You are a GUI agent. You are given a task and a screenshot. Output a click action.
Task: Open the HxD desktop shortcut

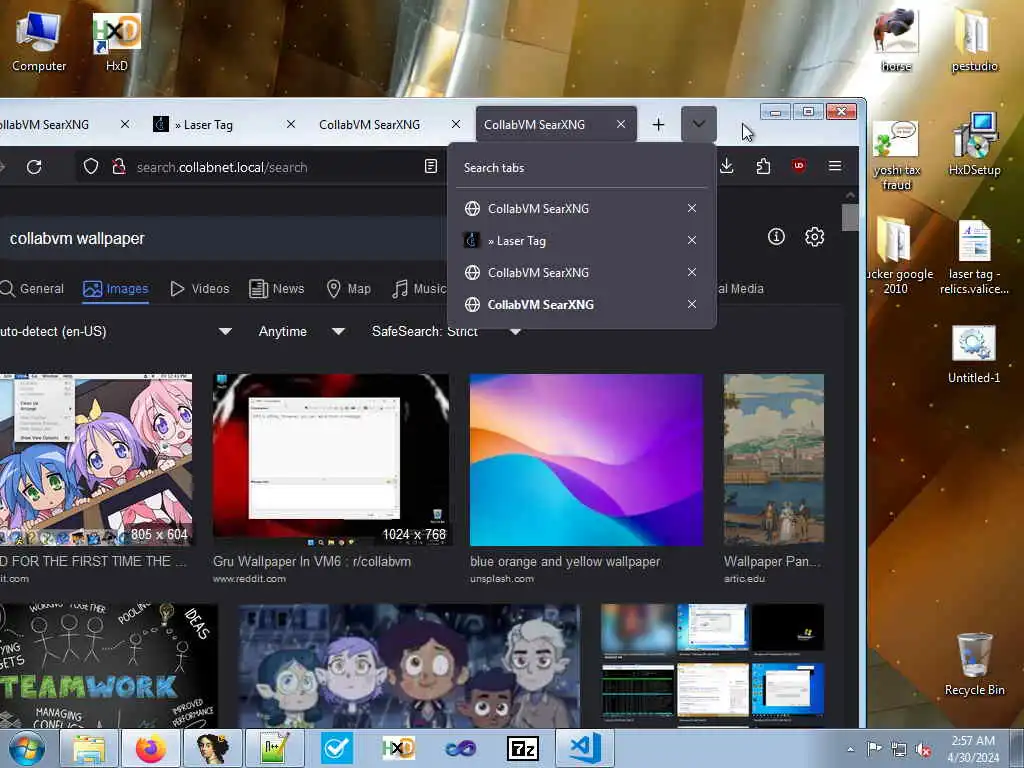[116, 42]
